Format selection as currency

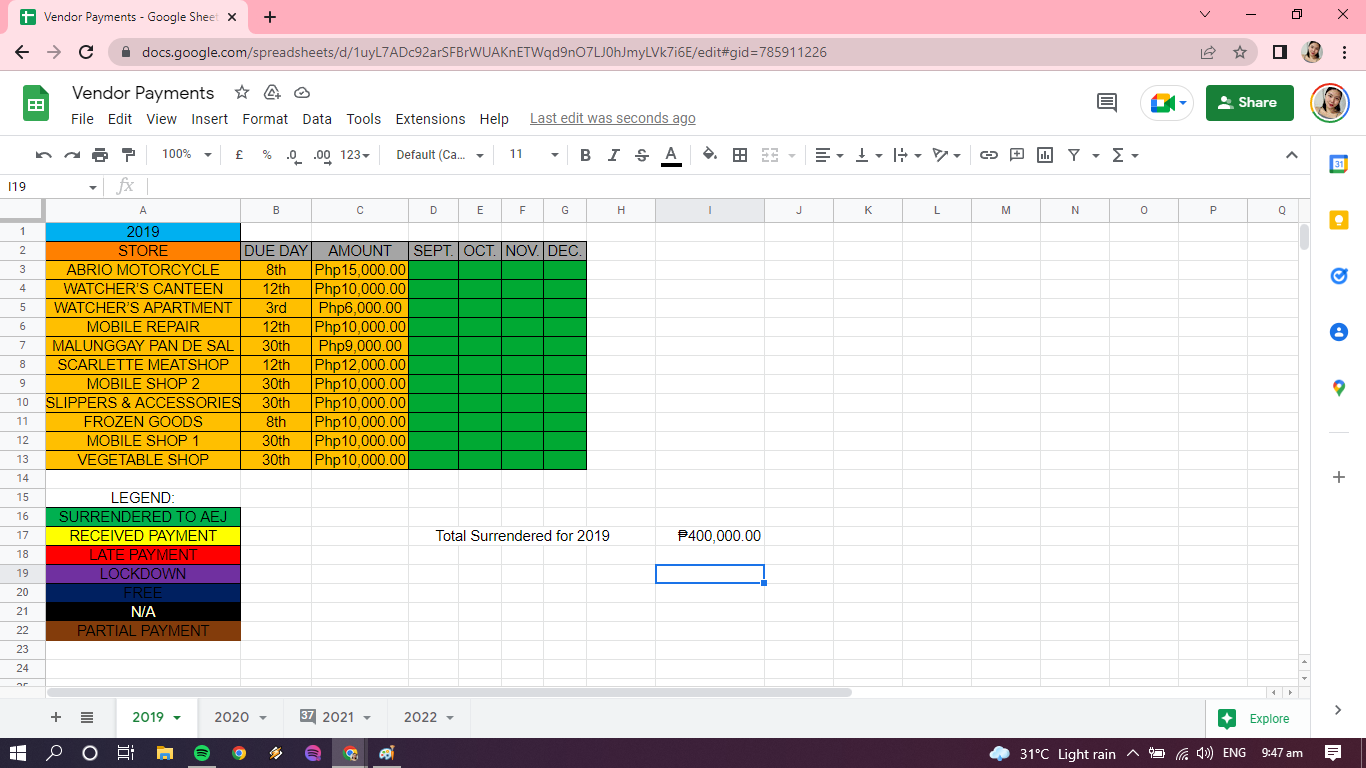(239, 155)
